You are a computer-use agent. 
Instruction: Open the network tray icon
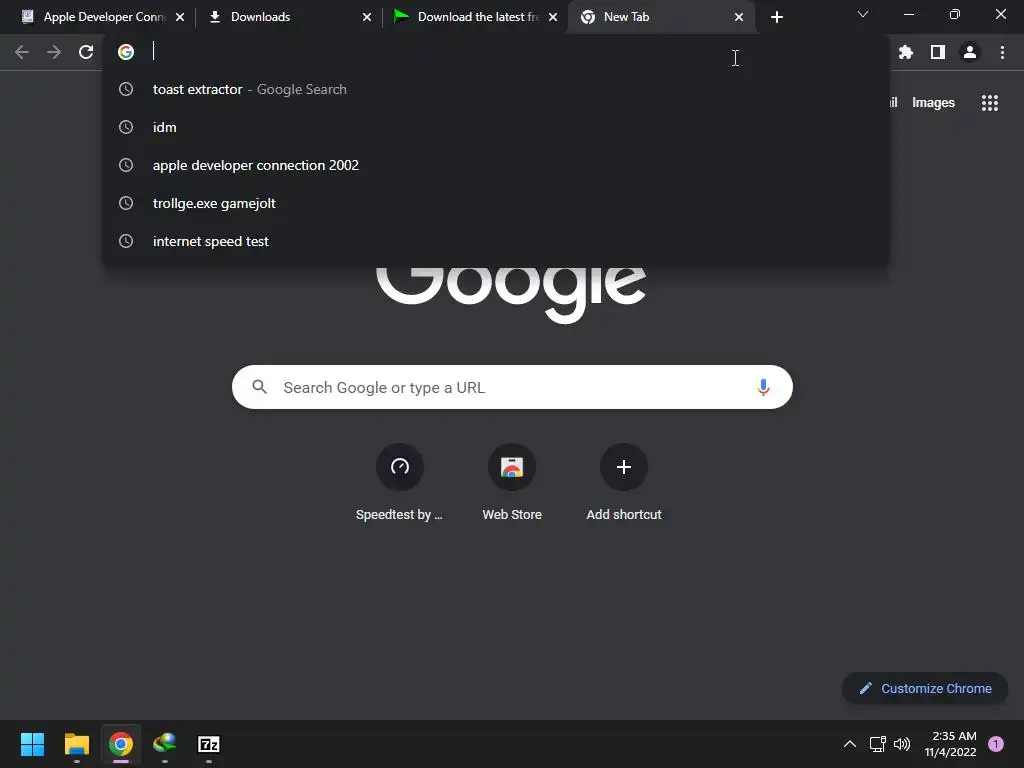(x=878, y=744)
